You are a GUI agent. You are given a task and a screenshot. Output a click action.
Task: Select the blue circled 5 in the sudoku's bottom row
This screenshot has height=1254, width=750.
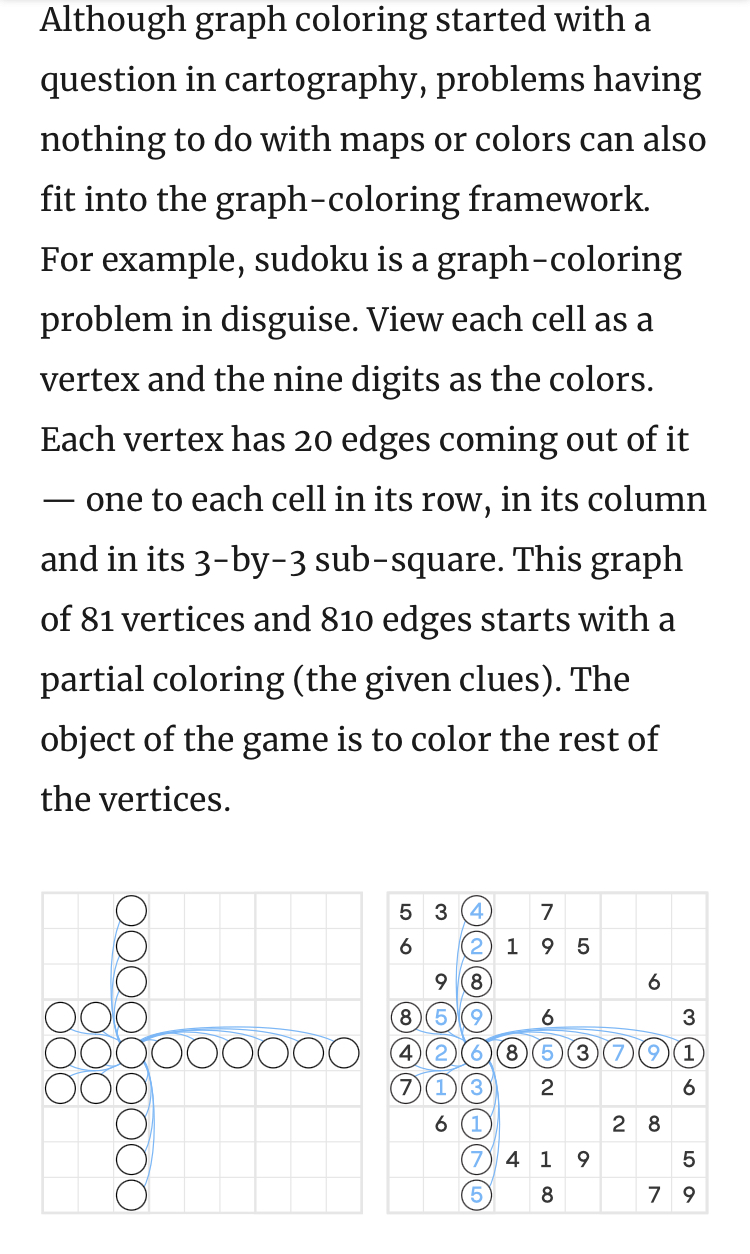point(477,1193)
